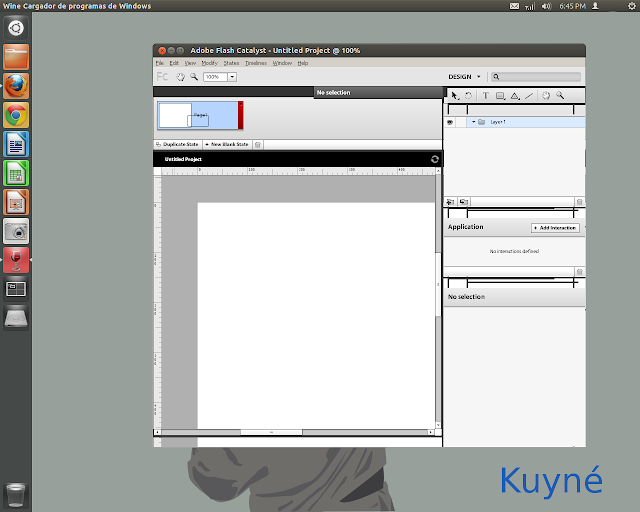This screenshot has height=512, width=640.
Task: Open the Ubuntu Dash home button
Action: click(x=16, y=28)
